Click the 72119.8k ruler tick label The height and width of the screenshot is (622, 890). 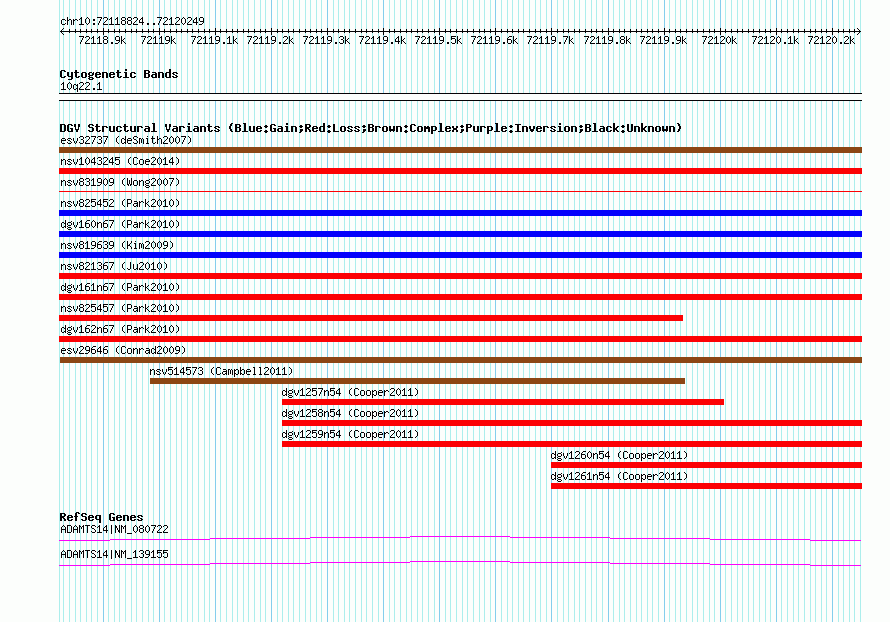pyautogui.click(x=607, y=40)
